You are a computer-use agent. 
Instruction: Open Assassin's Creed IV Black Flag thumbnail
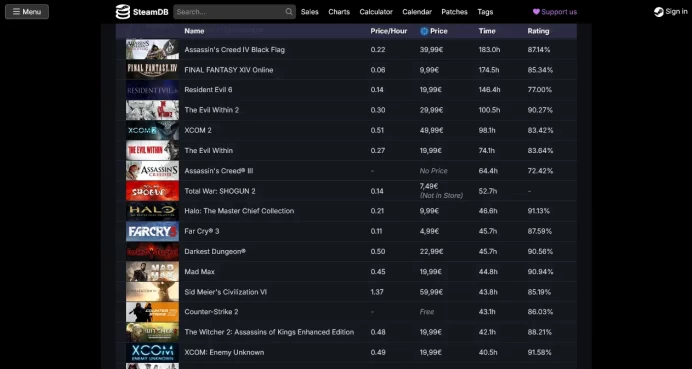(152, 49)
